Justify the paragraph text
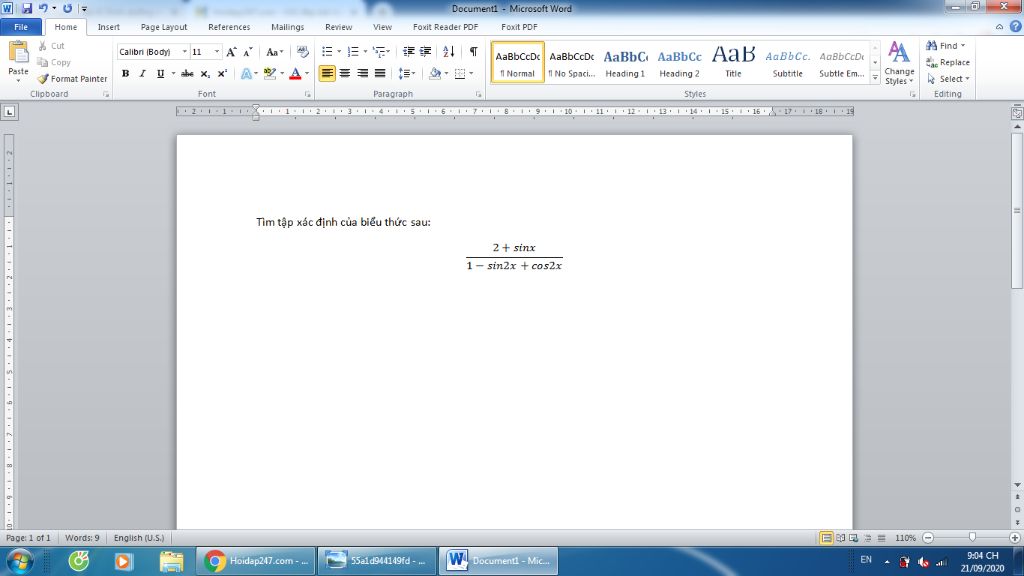The width and height of the screenshot is (1024, 576). [x=380, y=73]
